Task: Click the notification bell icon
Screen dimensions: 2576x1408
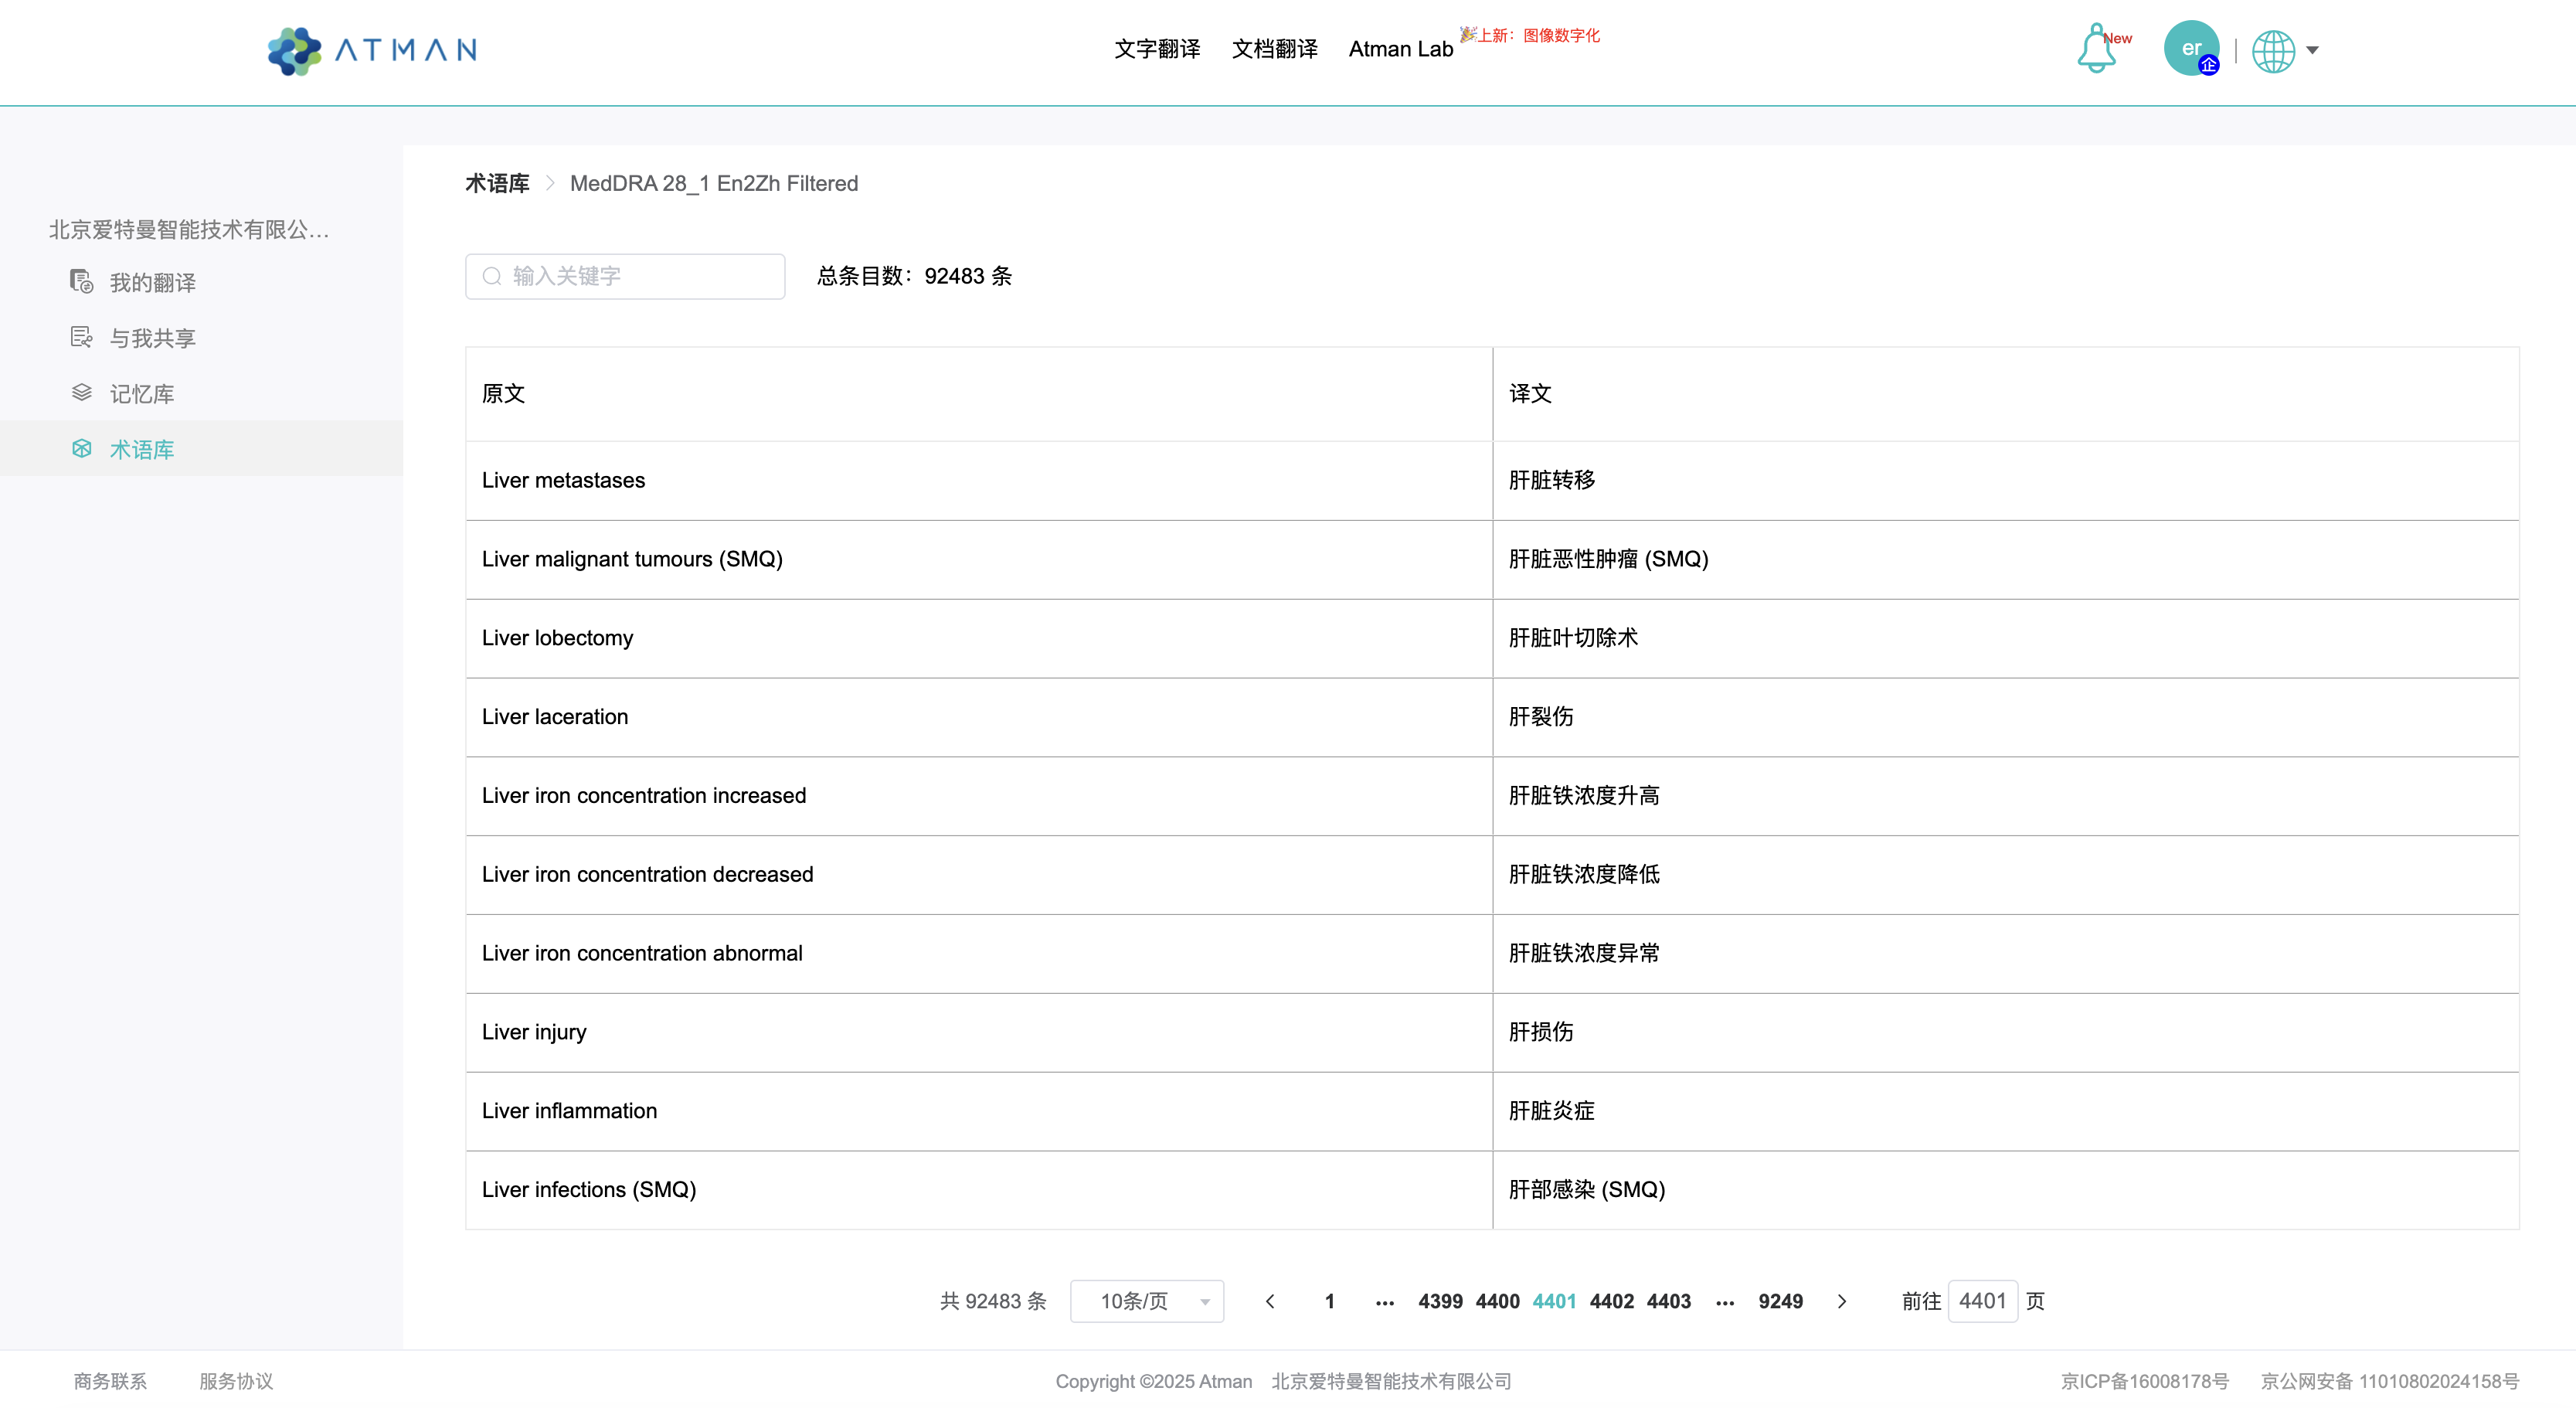Action: pyautogui.click(x=2096, y=50)
